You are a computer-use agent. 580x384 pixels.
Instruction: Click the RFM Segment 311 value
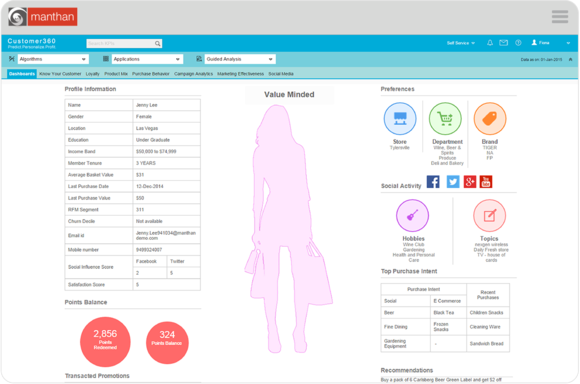pos(166,209)
